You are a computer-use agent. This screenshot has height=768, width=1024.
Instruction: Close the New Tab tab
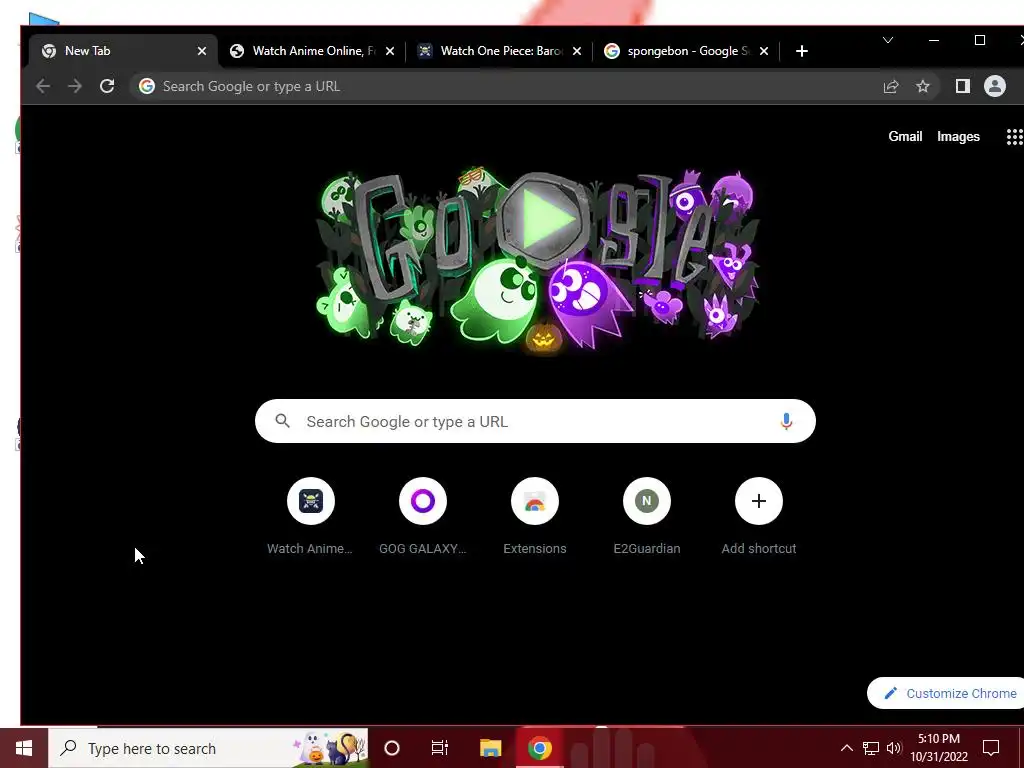pos(202,51)
